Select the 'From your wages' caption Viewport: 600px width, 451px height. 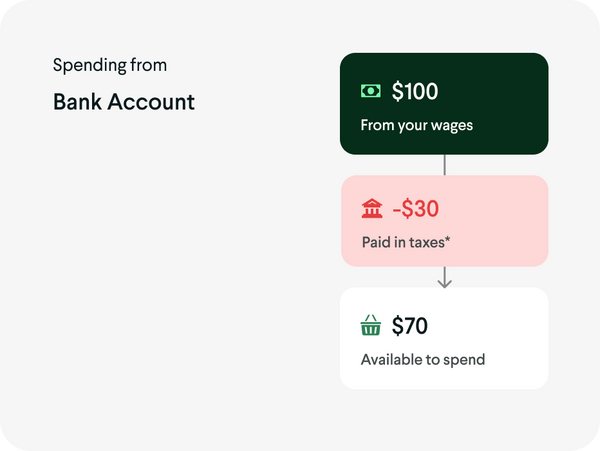pyautogui.click(x=417, y=126)
